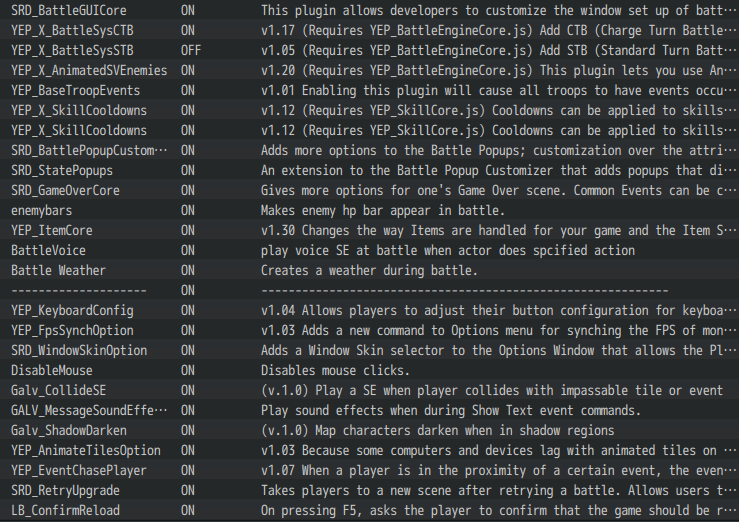
Task: Click the ON status of YEP_FpsSynchOption
Action: click(x=188, y=330)
